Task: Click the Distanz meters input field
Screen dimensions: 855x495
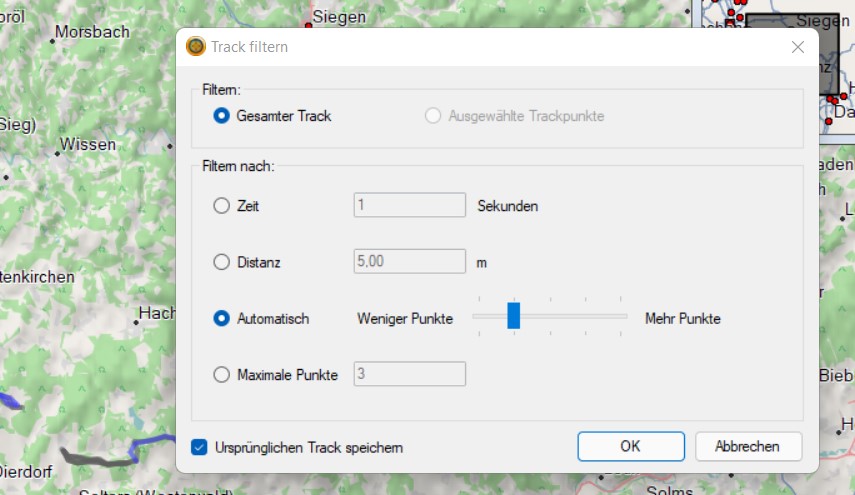Action: [410, 262]
